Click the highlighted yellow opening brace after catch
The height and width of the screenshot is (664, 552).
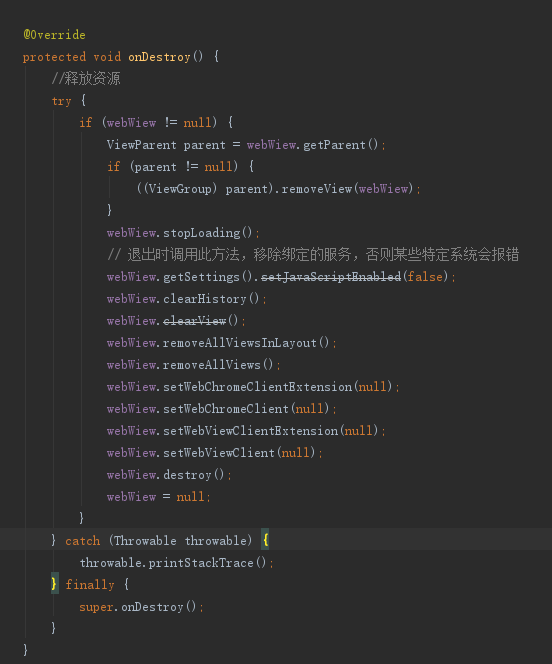[265, 540]
